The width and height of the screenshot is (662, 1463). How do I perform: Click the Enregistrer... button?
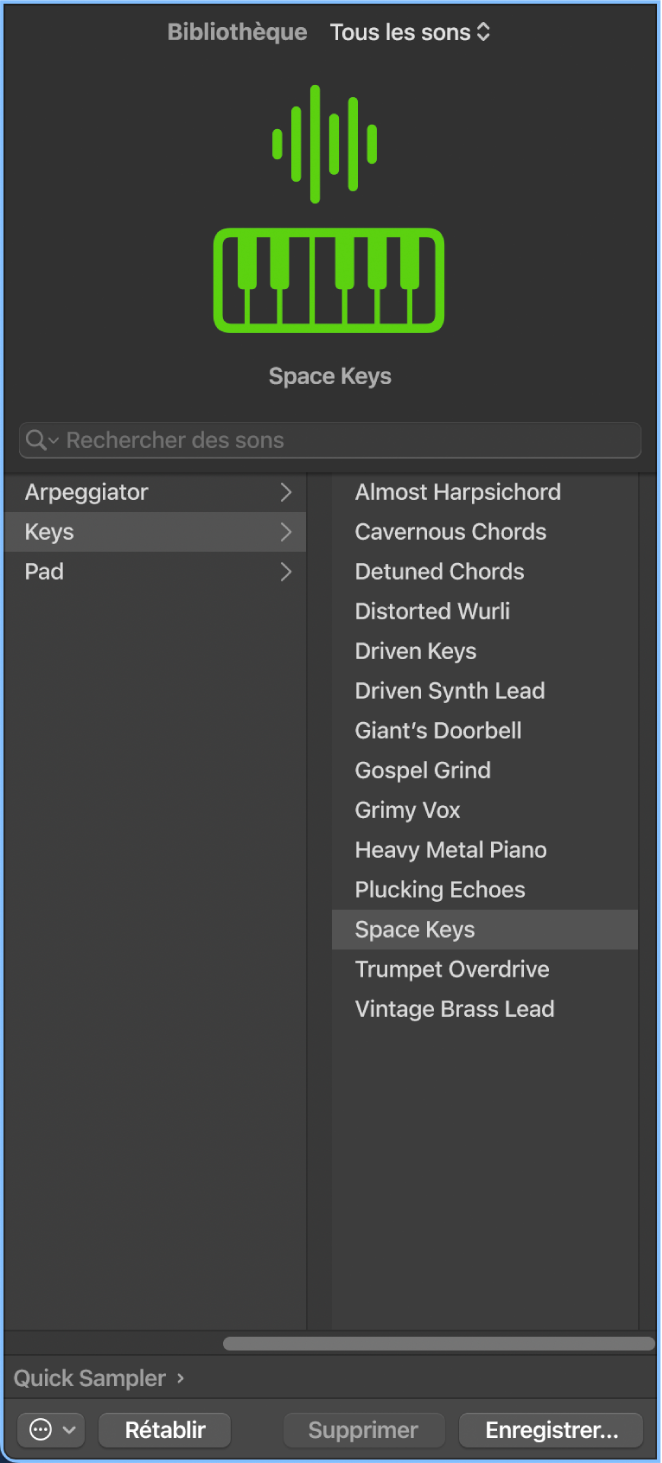coord(551,1430)
